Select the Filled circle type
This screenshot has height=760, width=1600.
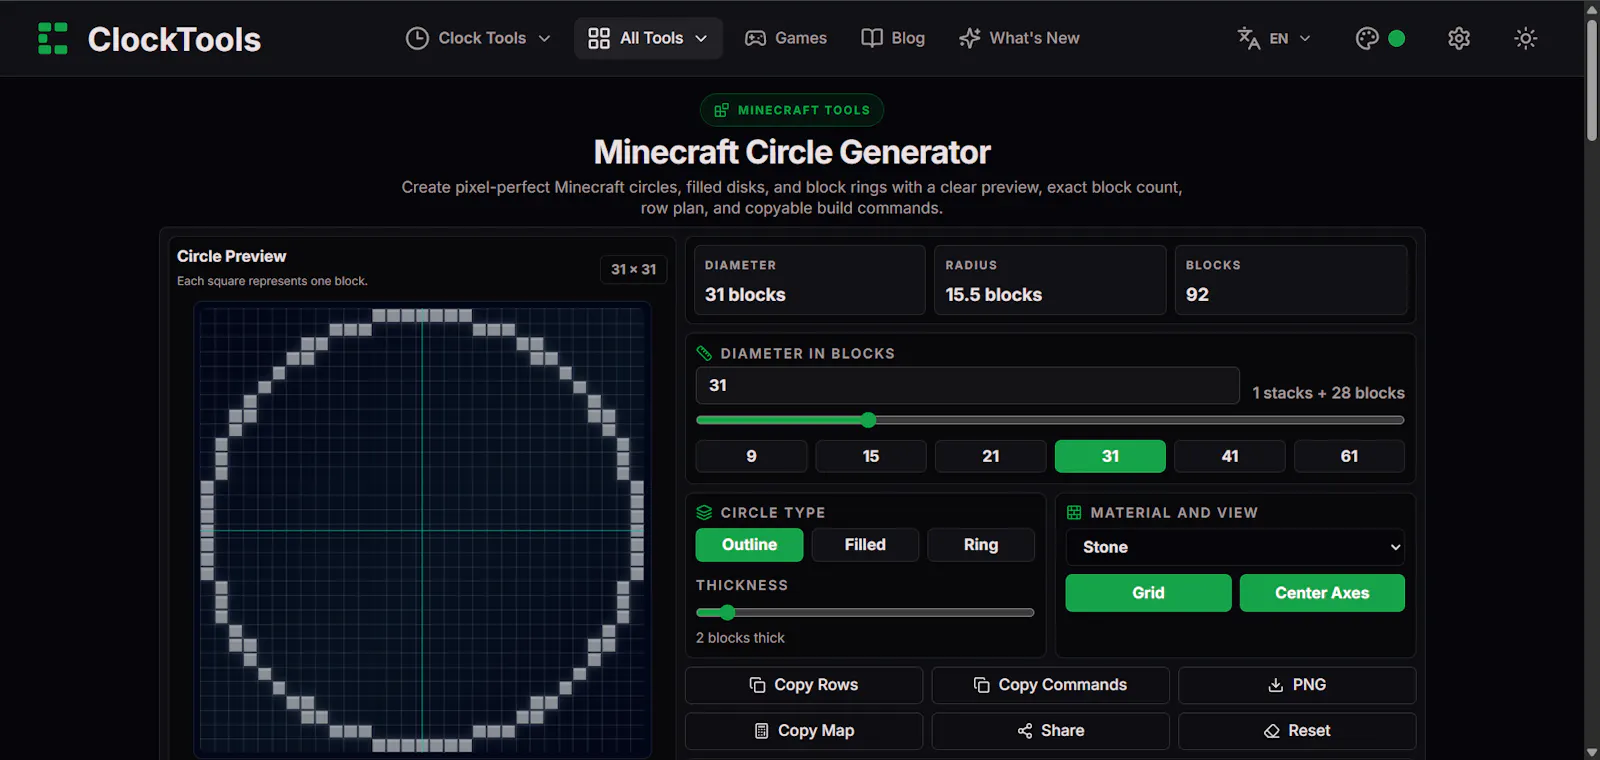(x=865, y=545)
